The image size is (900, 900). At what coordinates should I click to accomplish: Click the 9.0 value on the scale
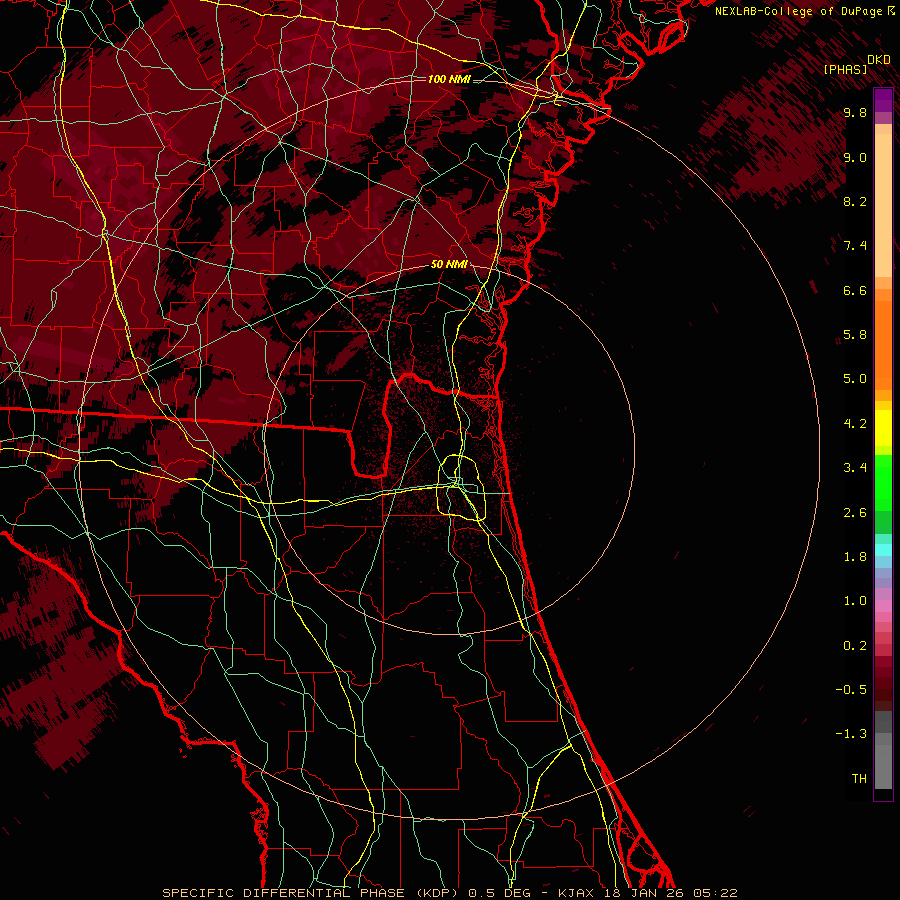click(x=855, y=157)
